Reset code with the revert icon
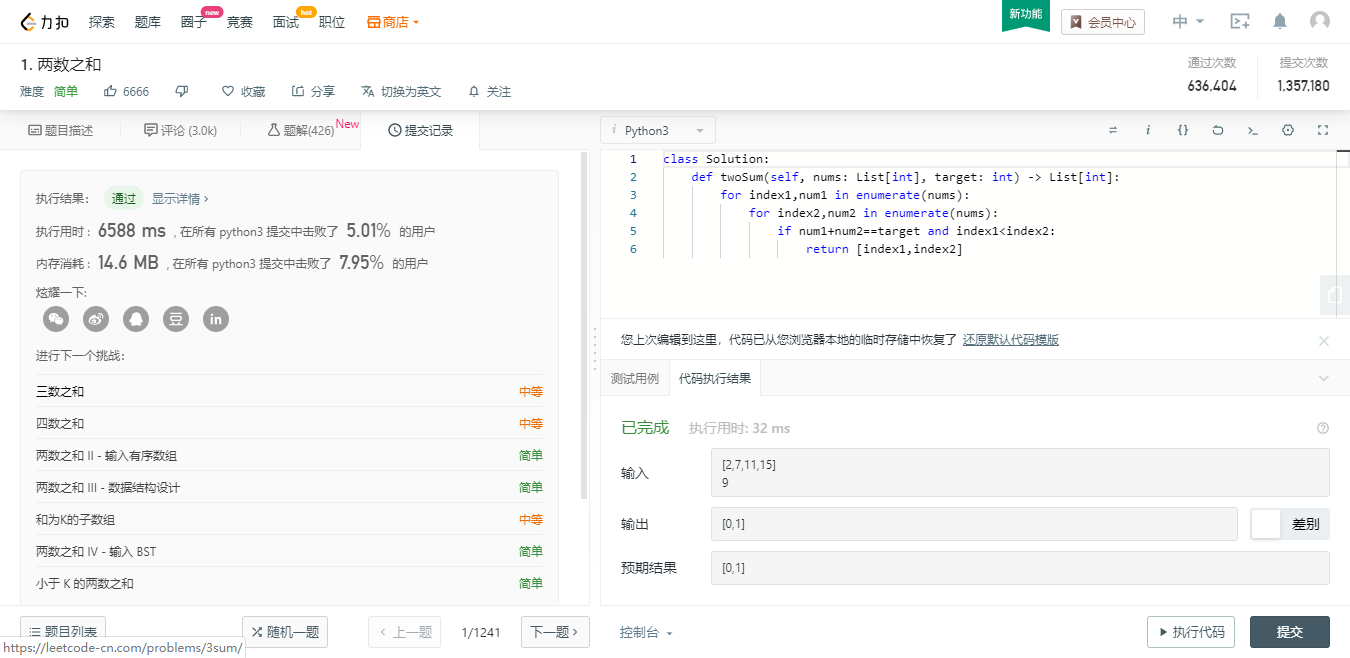 1218,130
